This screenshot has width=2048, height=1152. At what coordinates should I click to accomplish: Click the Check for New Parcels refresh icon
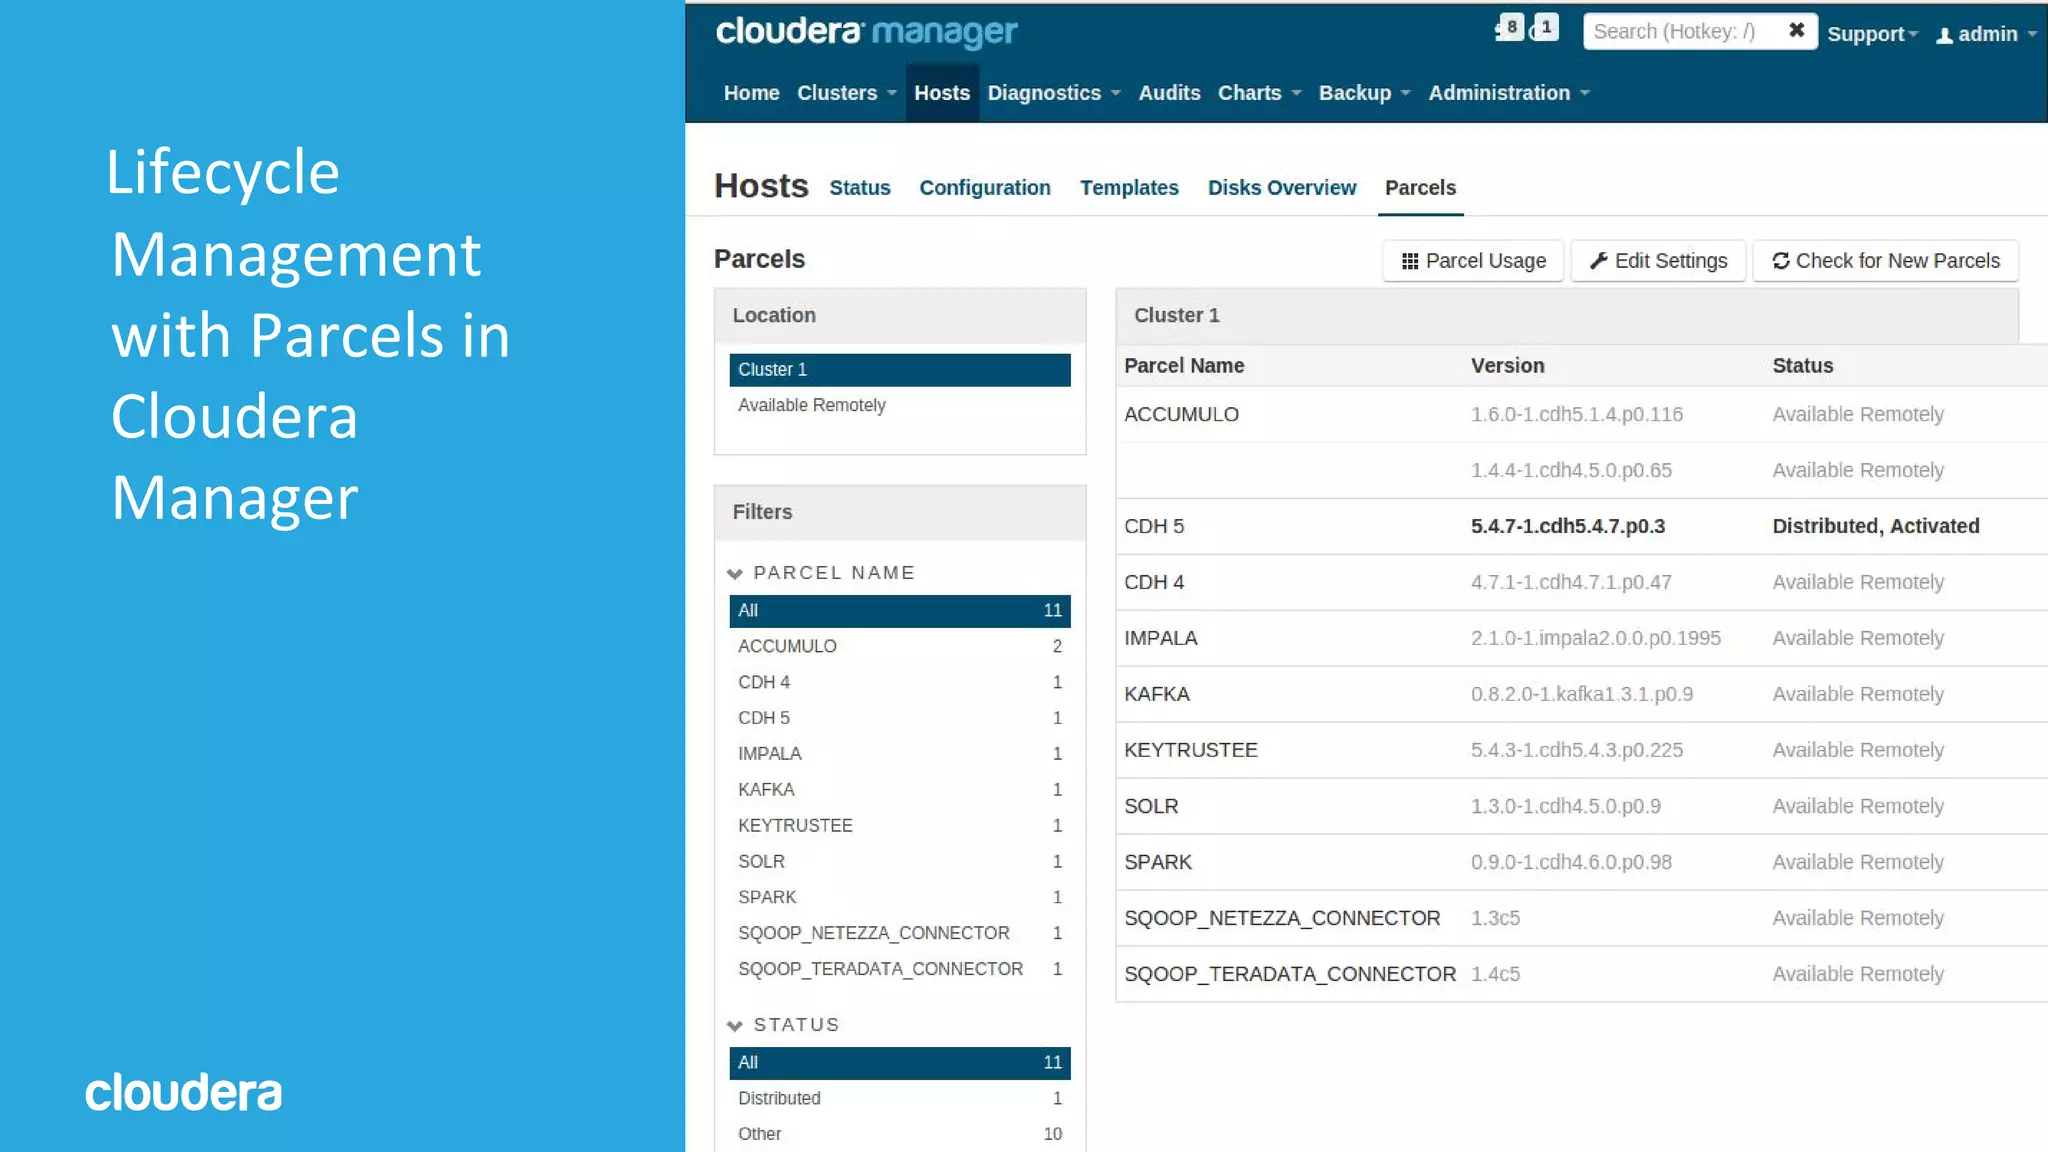point(1781,261)
